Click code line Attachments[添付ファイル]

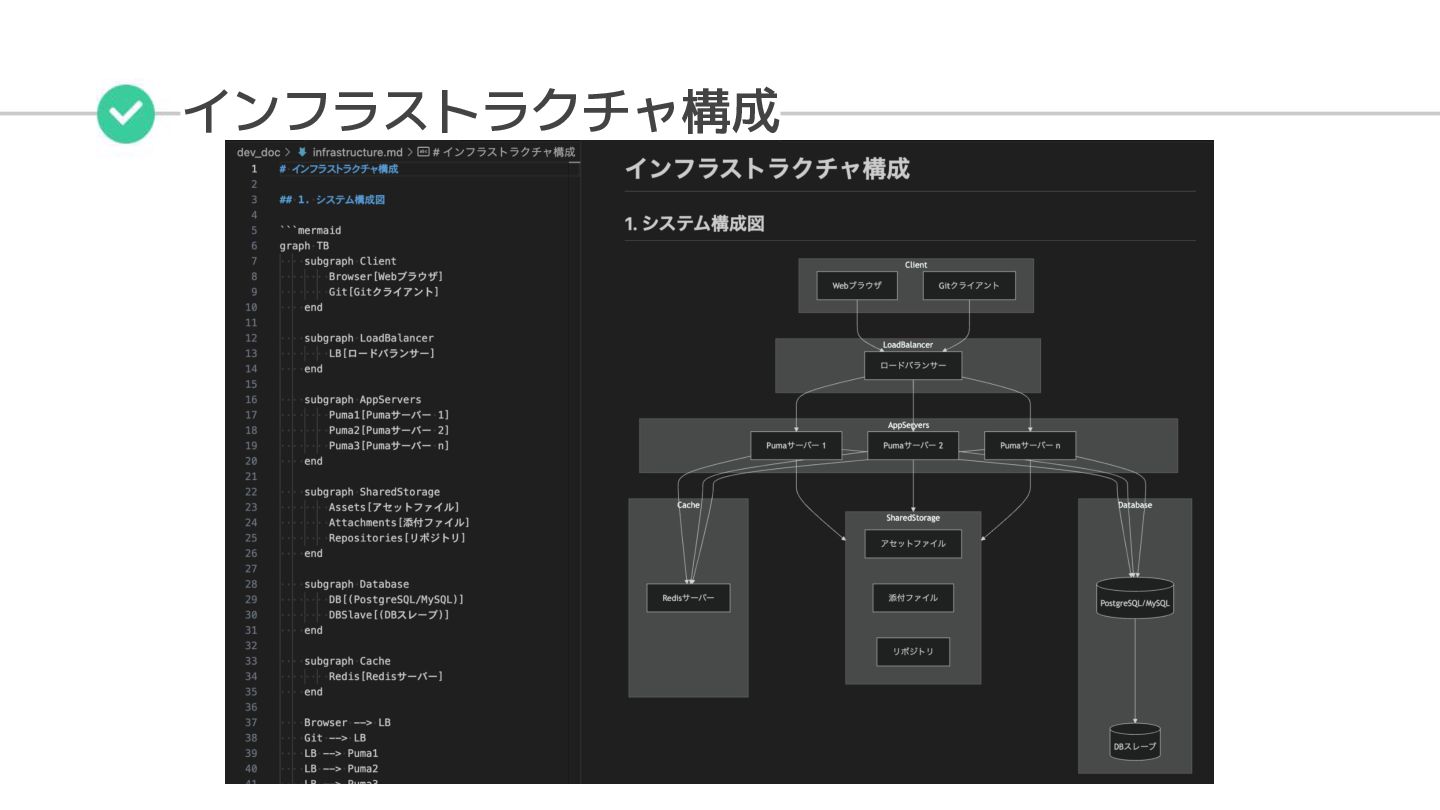point(398,522)
